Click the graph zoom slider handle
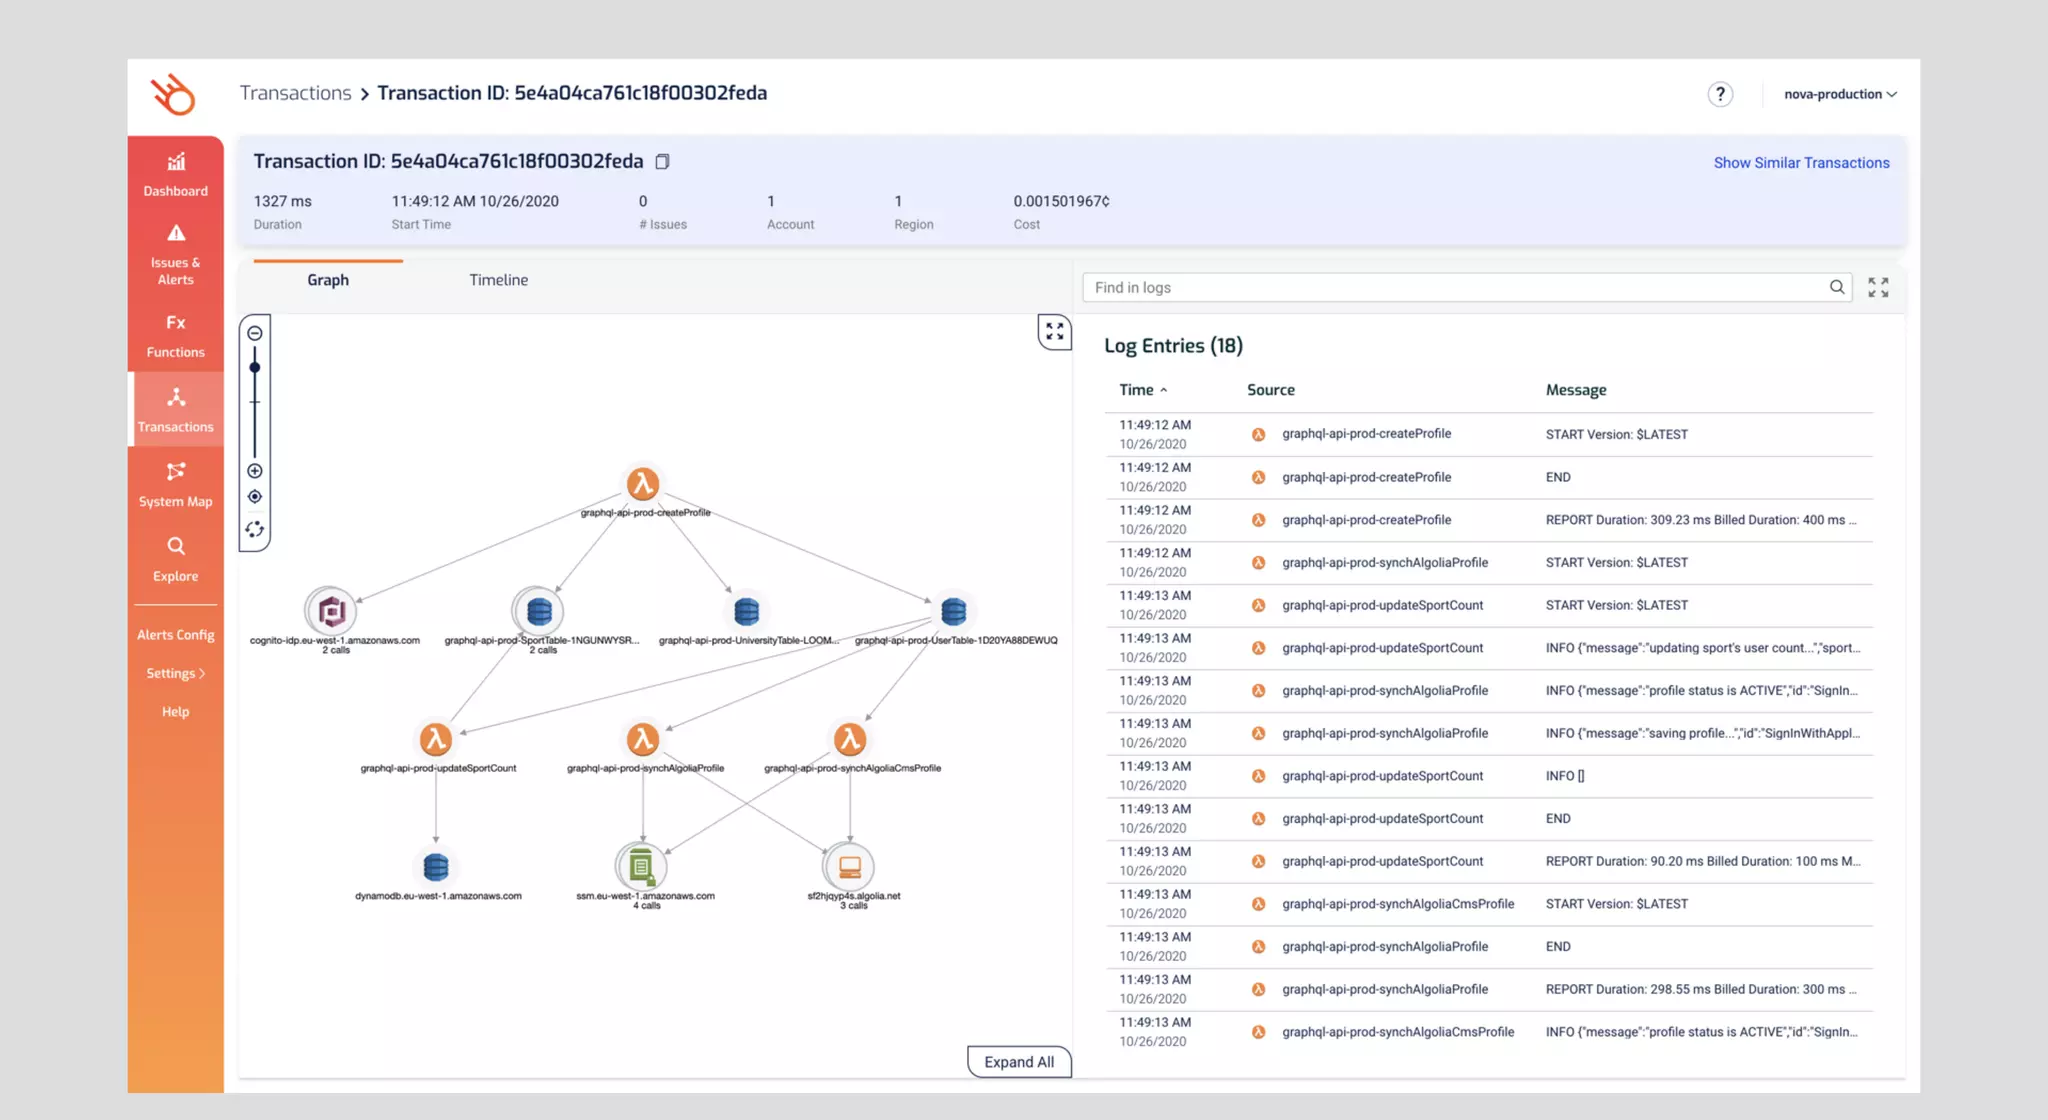Viewport: 2048px width, 1120px height. point(255,368)
